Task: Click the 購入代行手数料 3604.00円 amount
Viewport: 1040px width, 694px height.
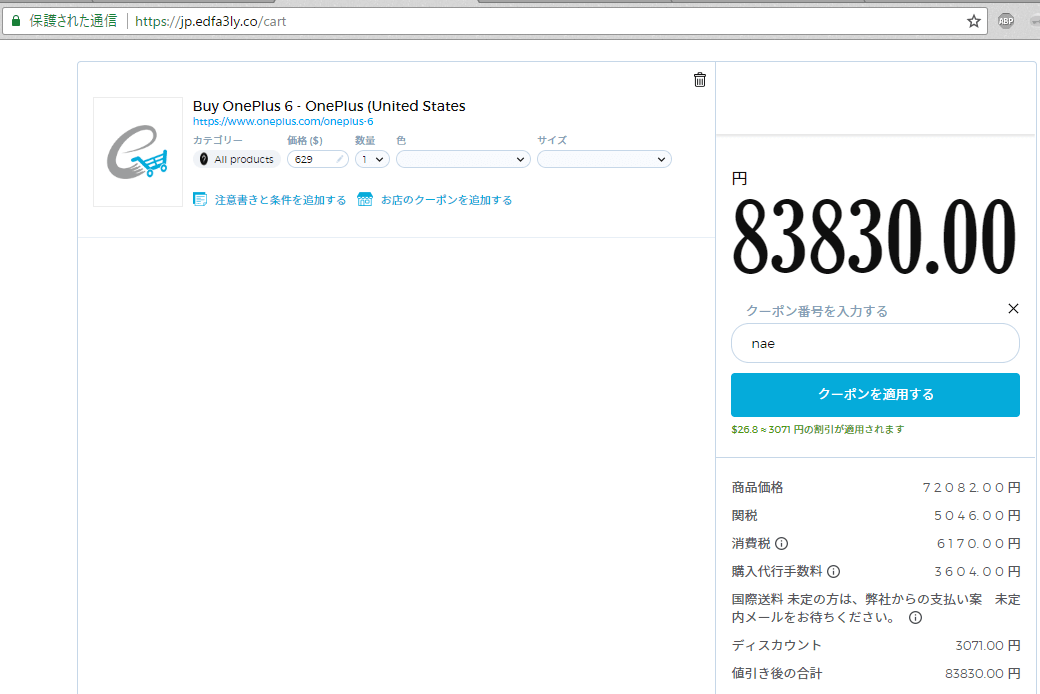Action: (x=977, y=571)
